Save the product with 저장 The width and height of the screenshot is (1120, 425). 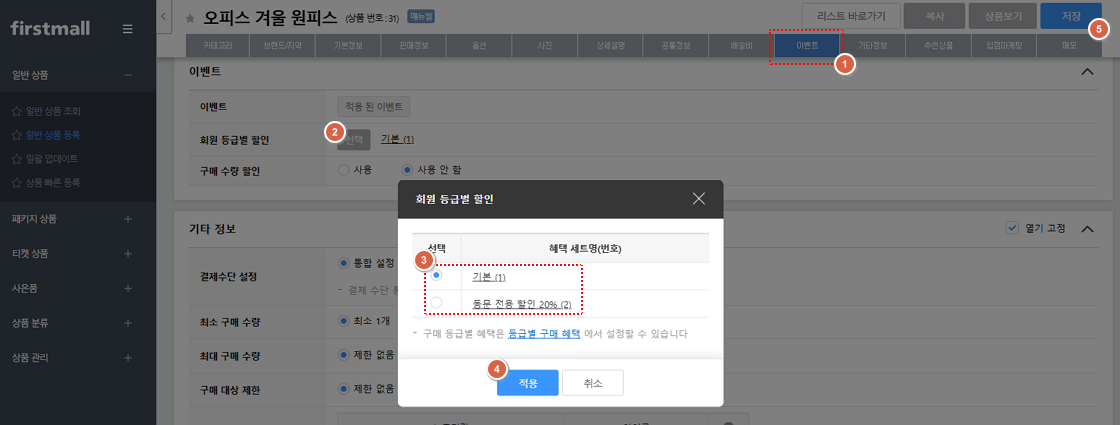click(x=1071, y=16)
